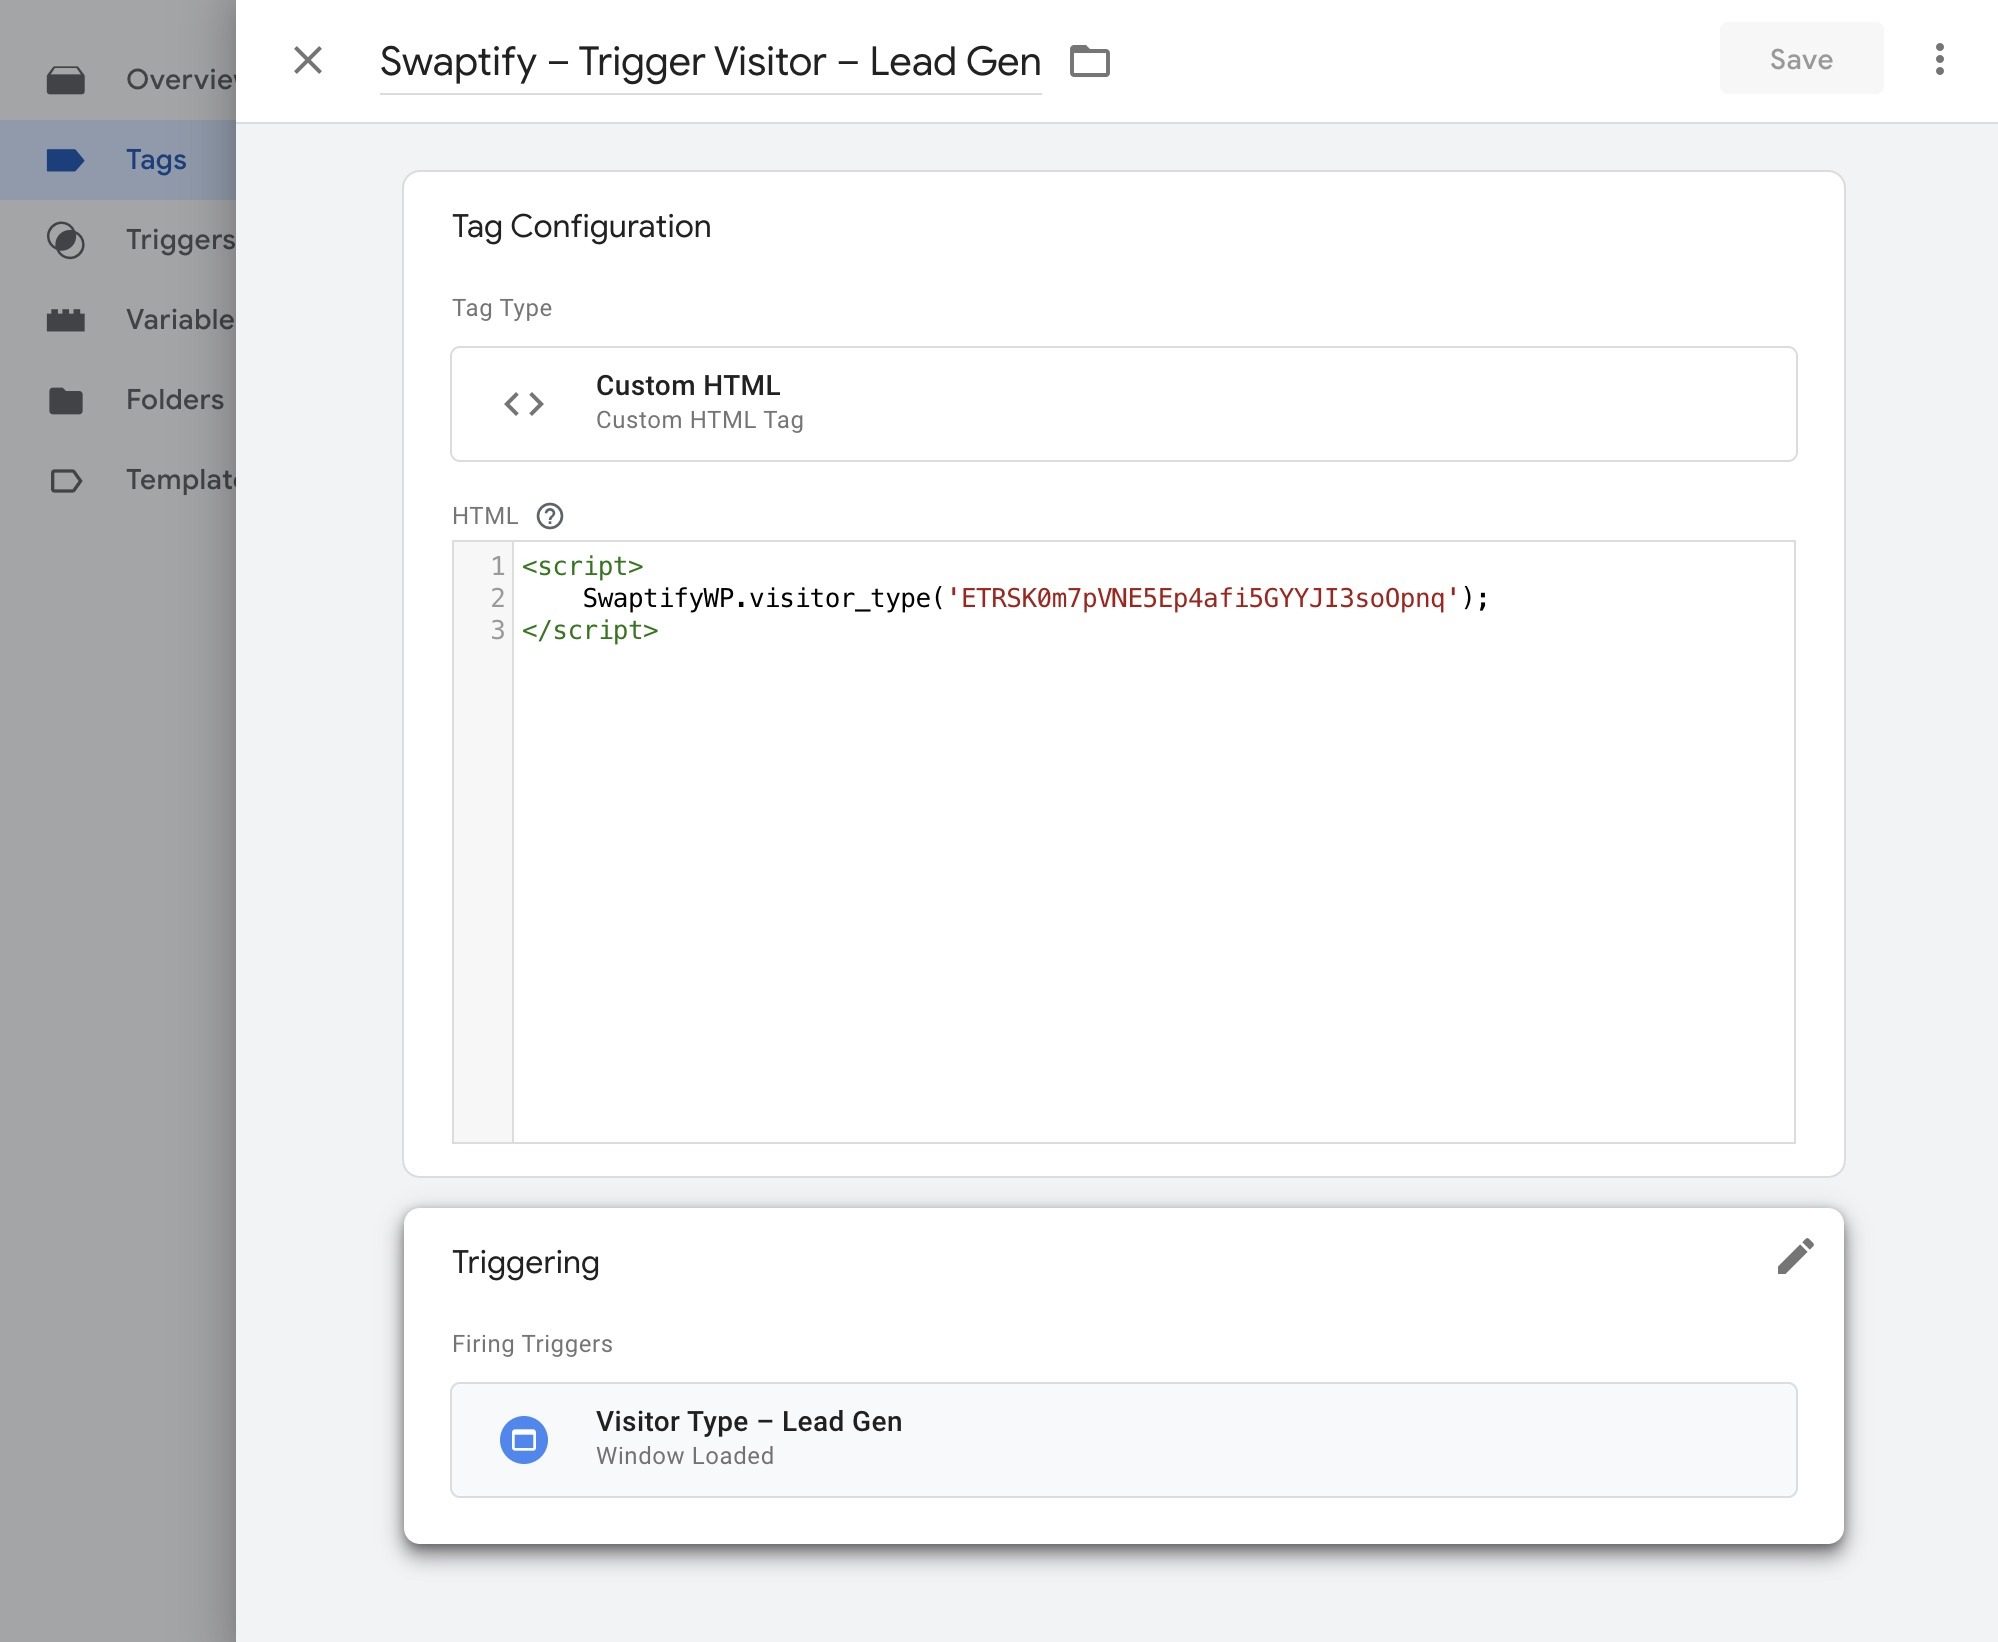This screenshot has height=1642, width=1998.
Task: Open the three-dot more options menu
Action: tap(1939, 59)
